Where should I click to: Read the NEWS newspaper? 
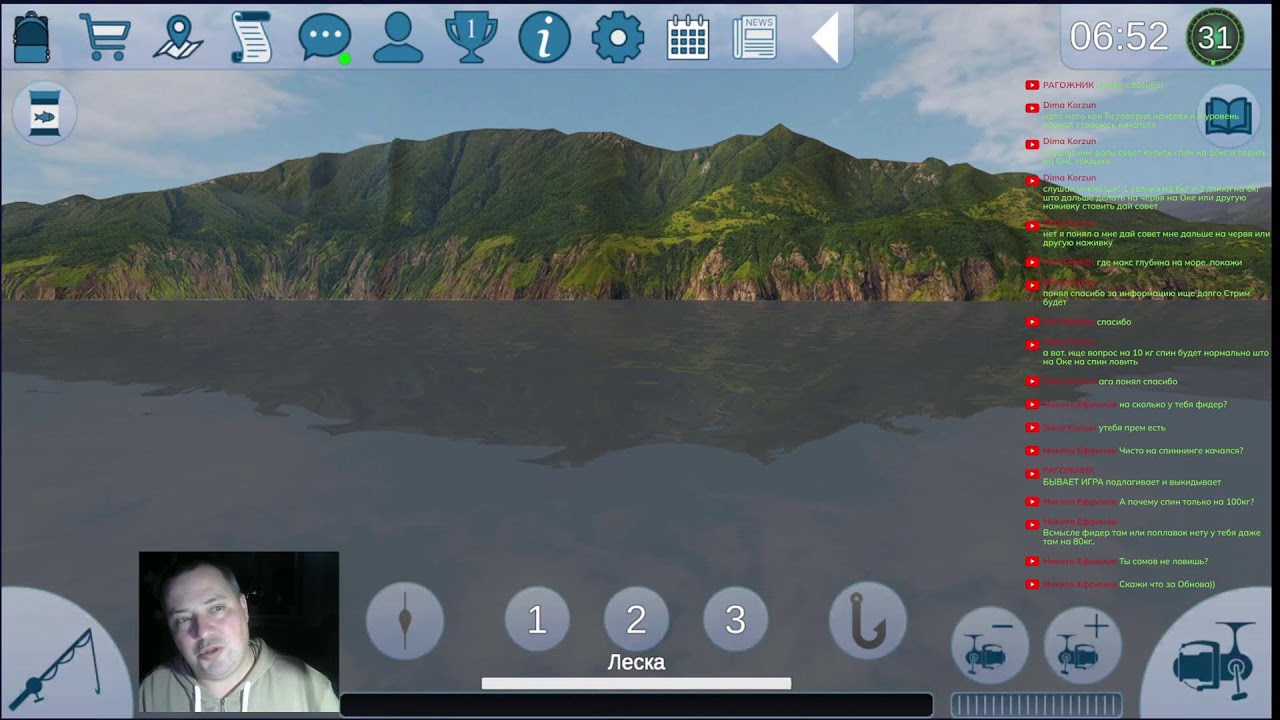[755, 38]
